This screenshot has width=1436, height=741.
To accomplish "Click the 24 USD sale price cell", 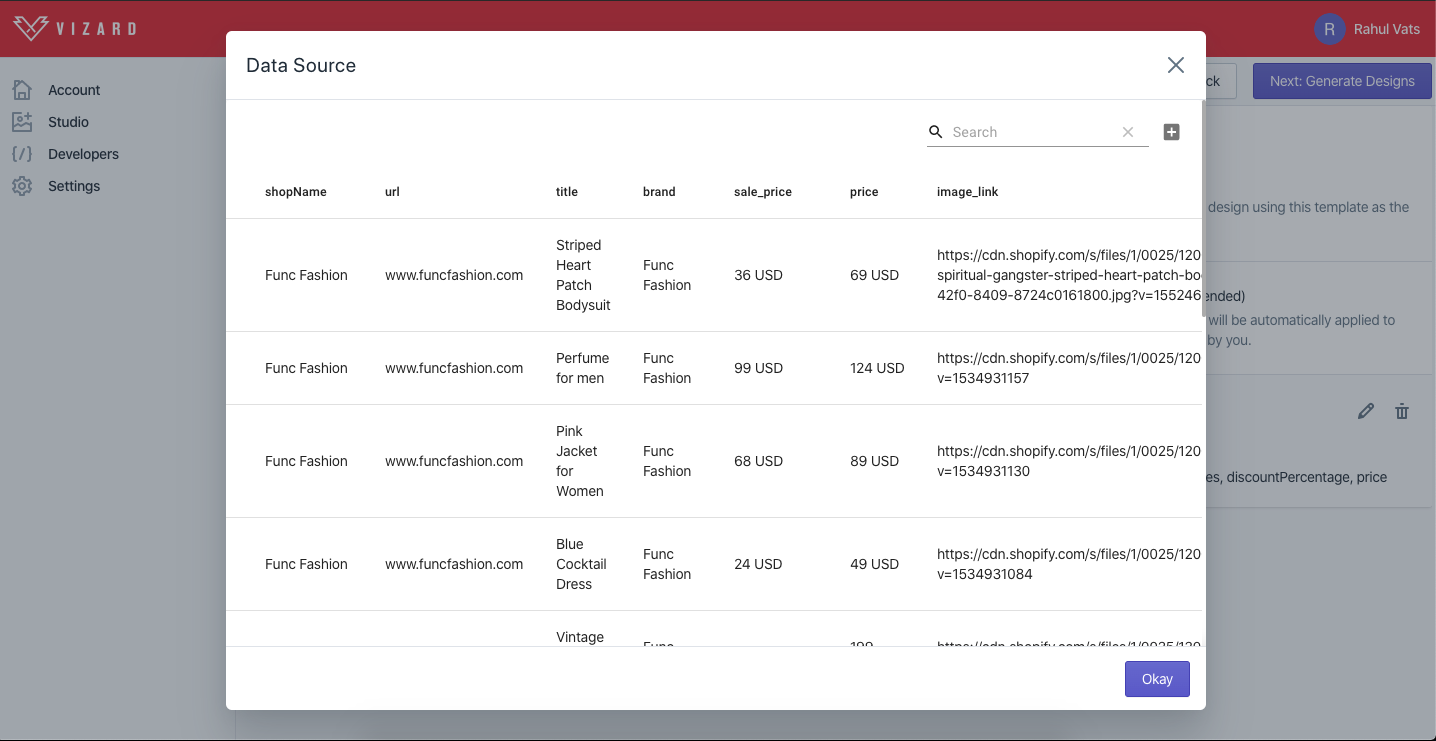I will pyautogui.click(x=758, y=564).
